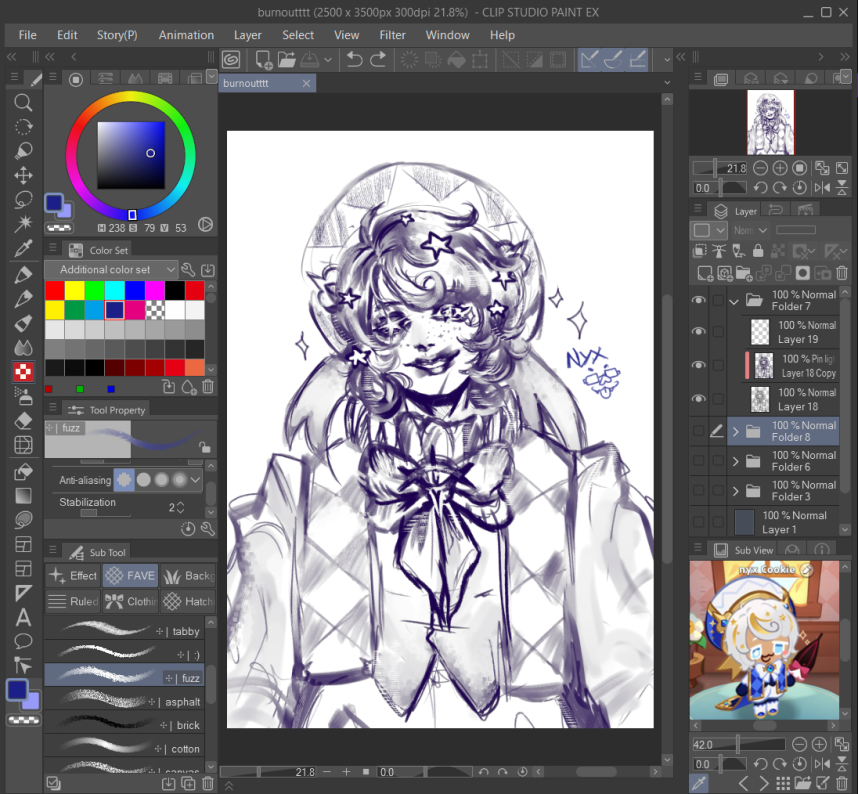
Task: Select the Eraser tool
Action: [23, 421]
